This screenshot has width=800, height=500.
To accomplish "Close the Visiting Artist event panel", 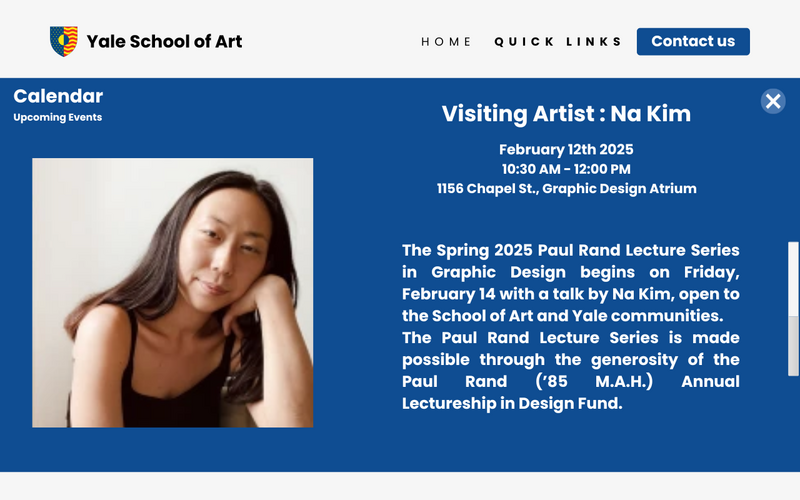I will pyautogui.click(x=773, y=101).
